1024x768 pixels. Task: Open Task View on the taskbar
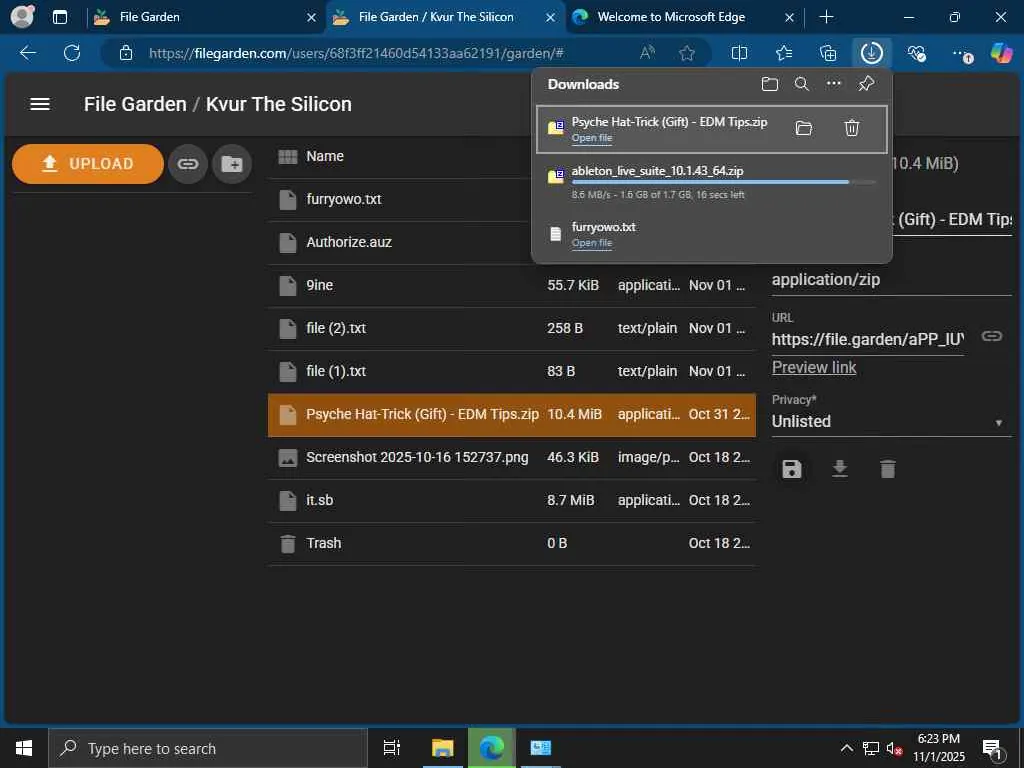(x=392, y=748)
